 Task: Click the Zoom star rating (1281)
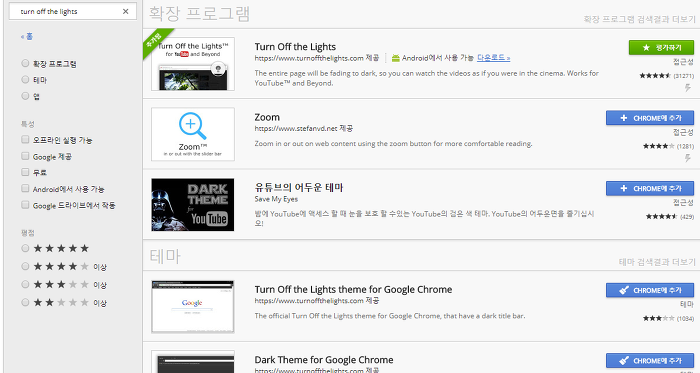(658, 146)
